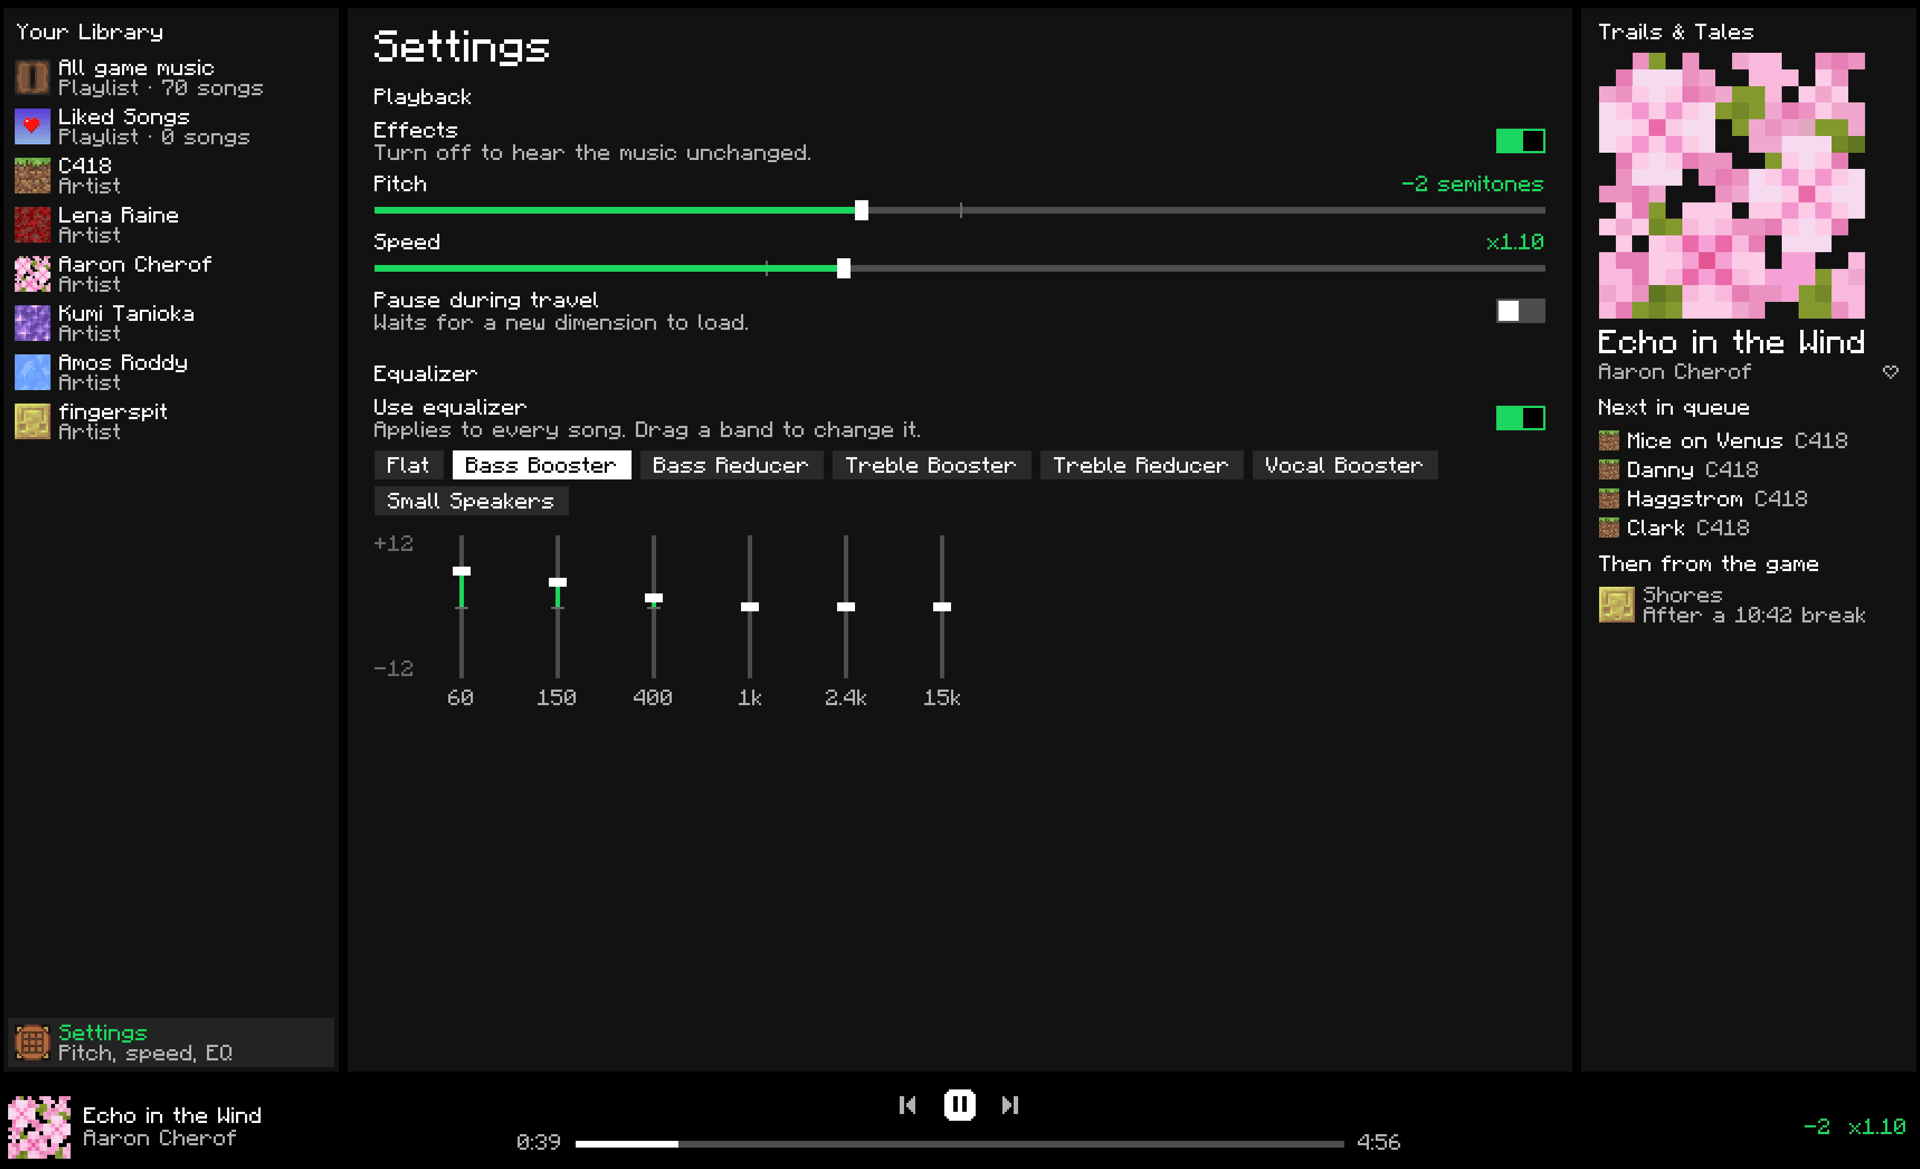Click the 400 Hz equalizer band handle

653,598
